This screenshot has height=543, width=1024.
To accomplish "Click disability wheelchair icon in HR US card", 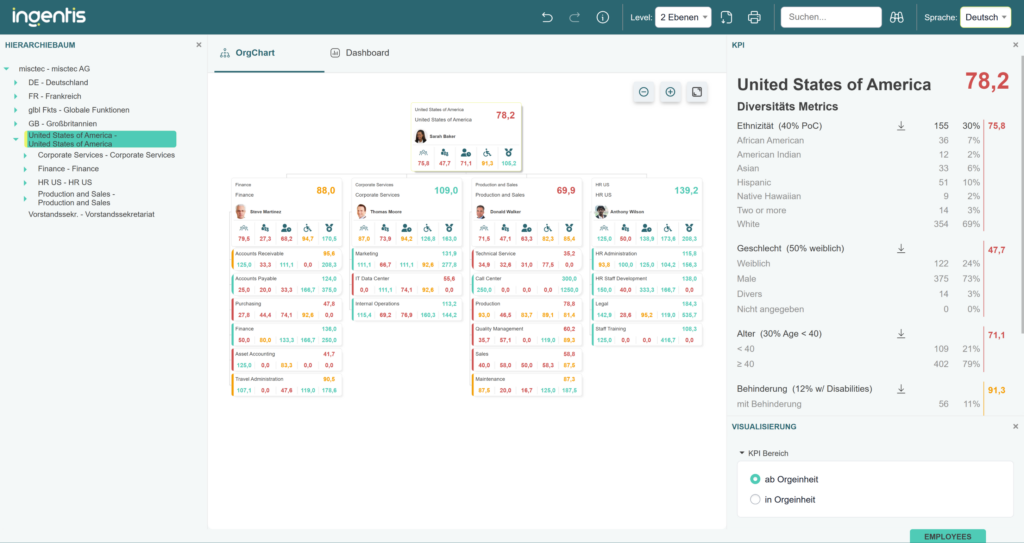I will click(667, 228).
